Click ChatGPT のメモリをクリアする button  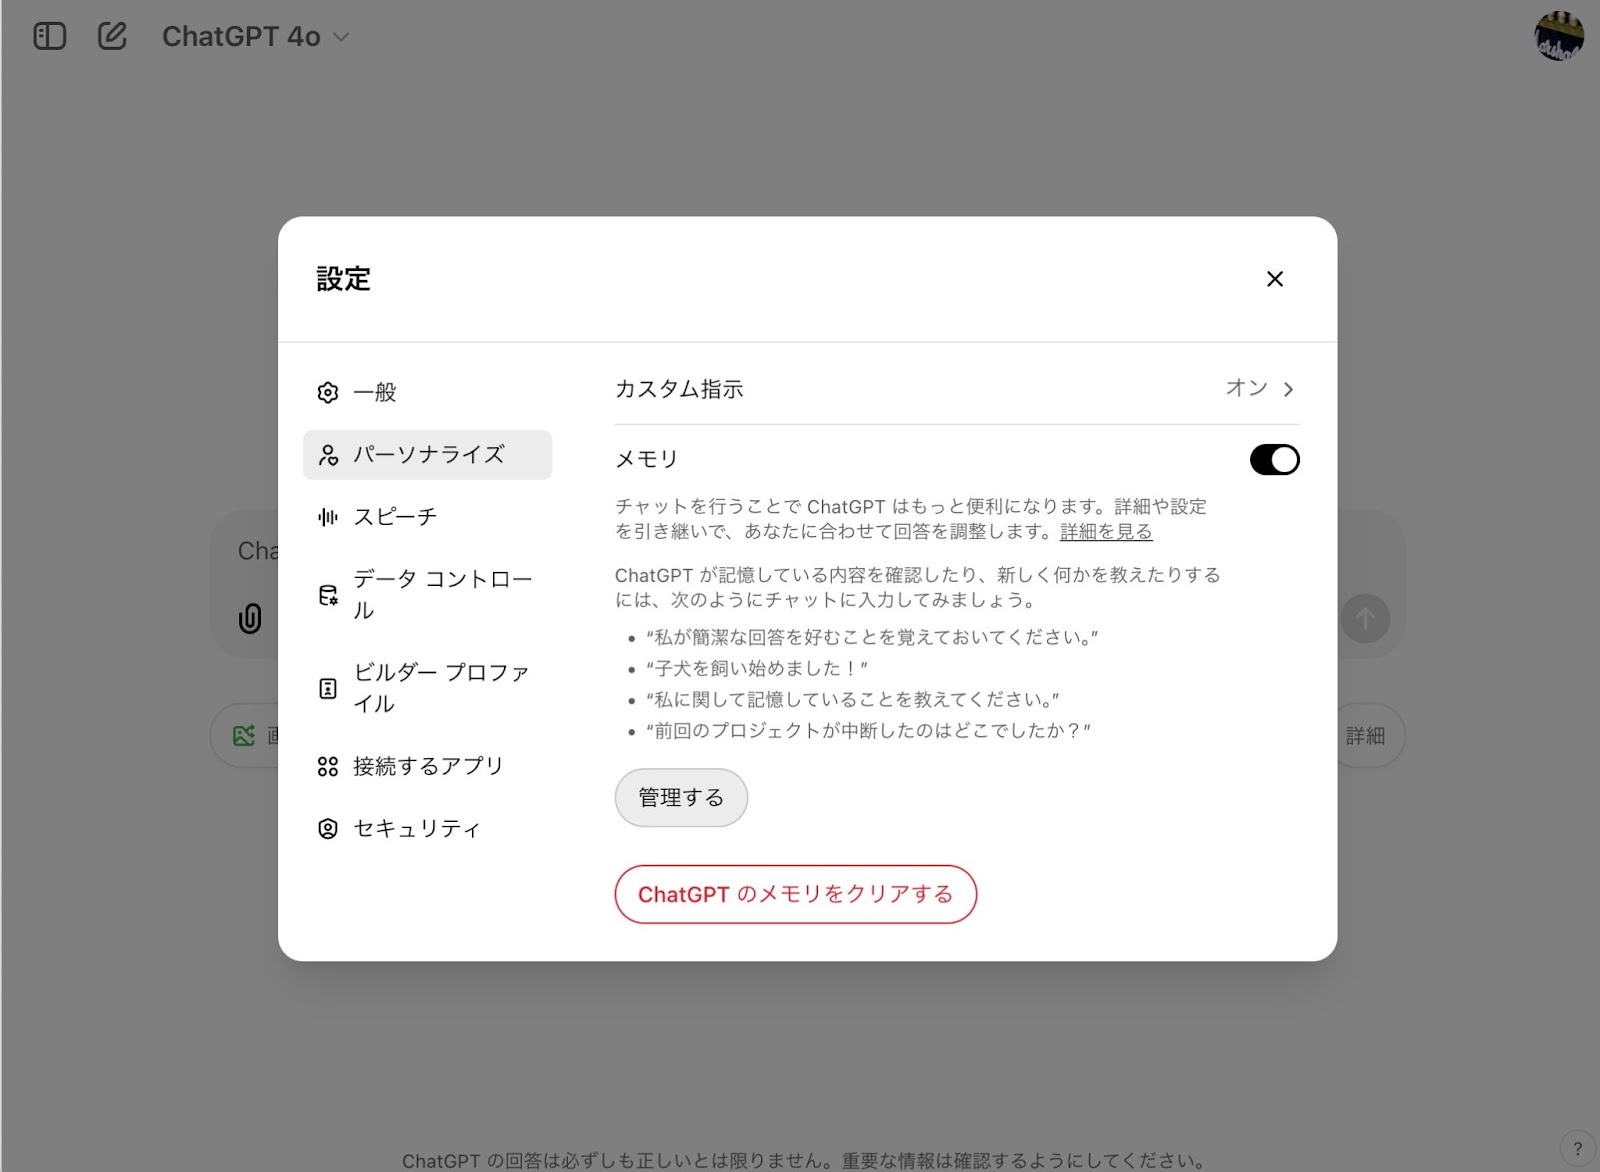point(796,894)
